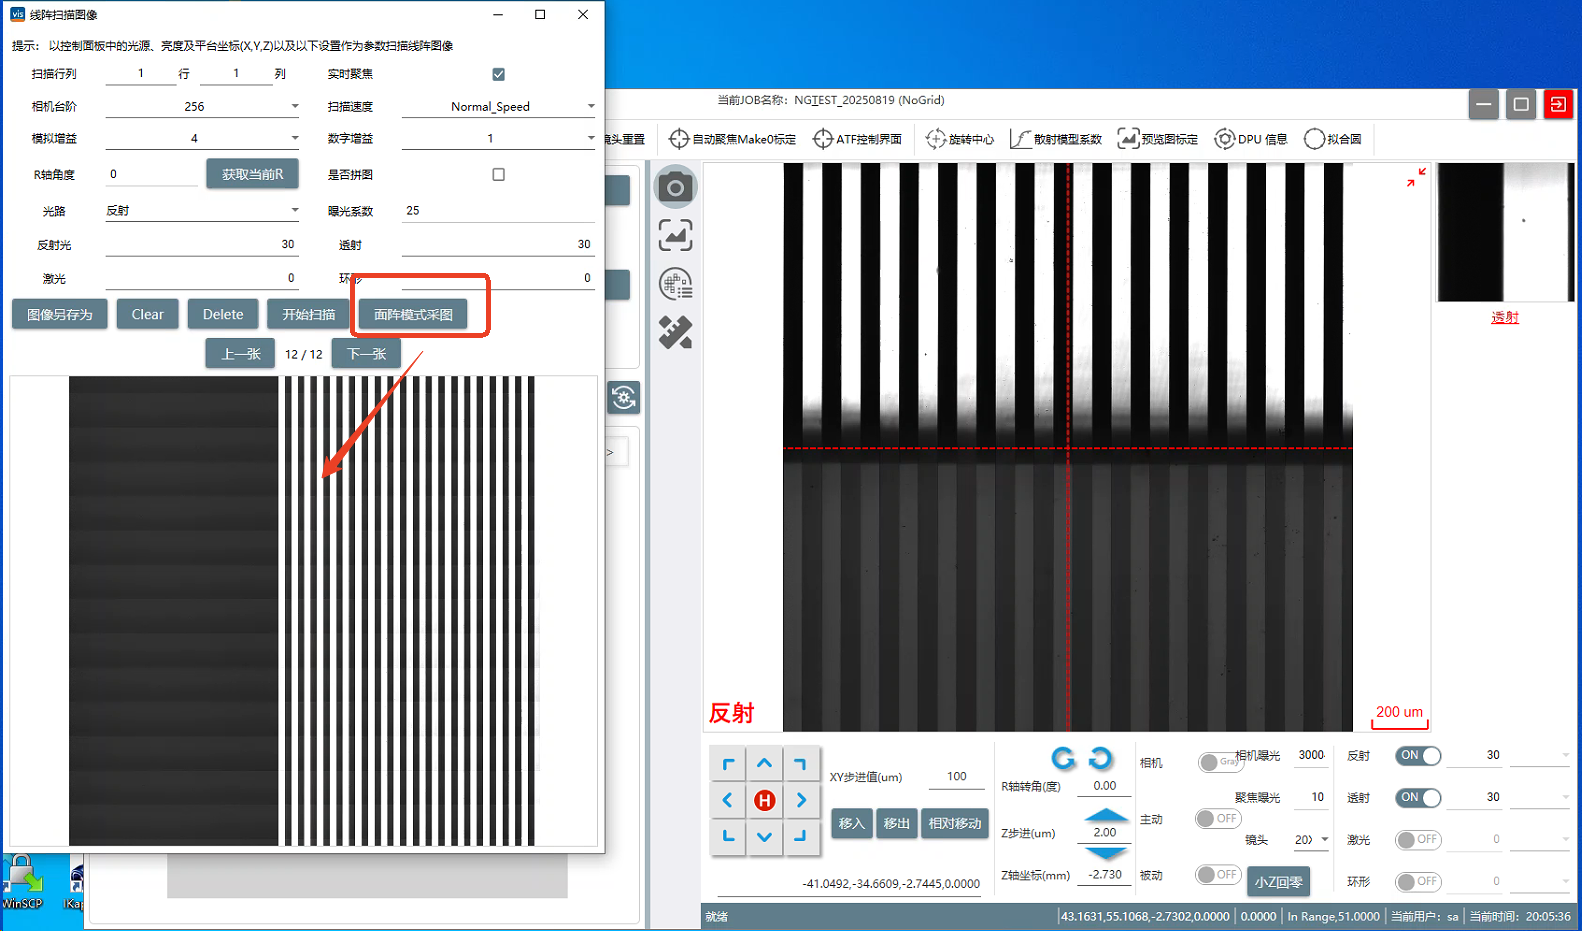Click the XY步进值 input field
Screen dimensions: 1582x931
tap(956, 776)
